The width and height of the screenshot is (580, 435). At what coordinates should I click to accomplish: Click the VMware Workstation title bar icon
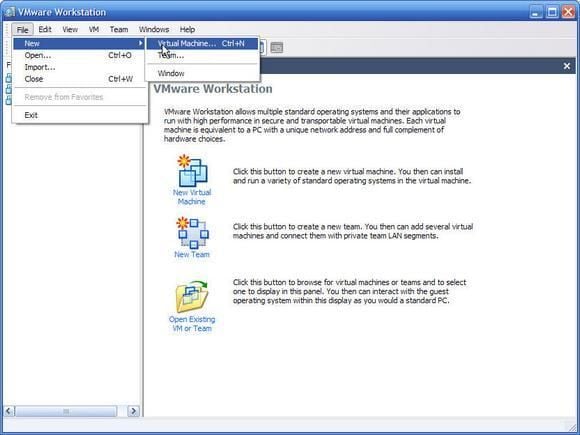(x=10, y=12)
